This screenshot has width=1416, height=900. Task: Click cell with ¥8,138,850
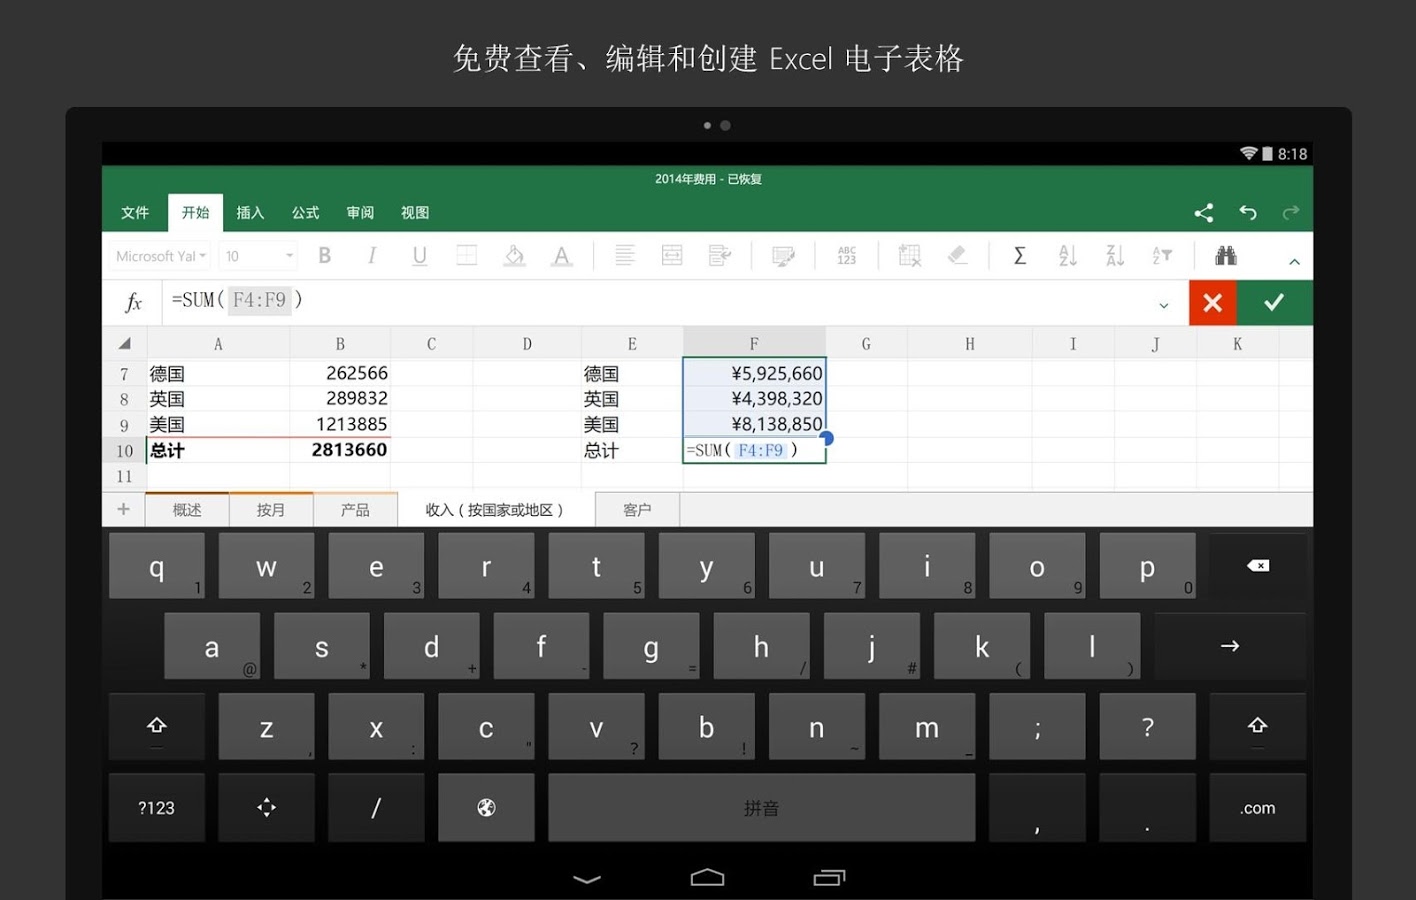pyautogui.click(x=754, y=424)
